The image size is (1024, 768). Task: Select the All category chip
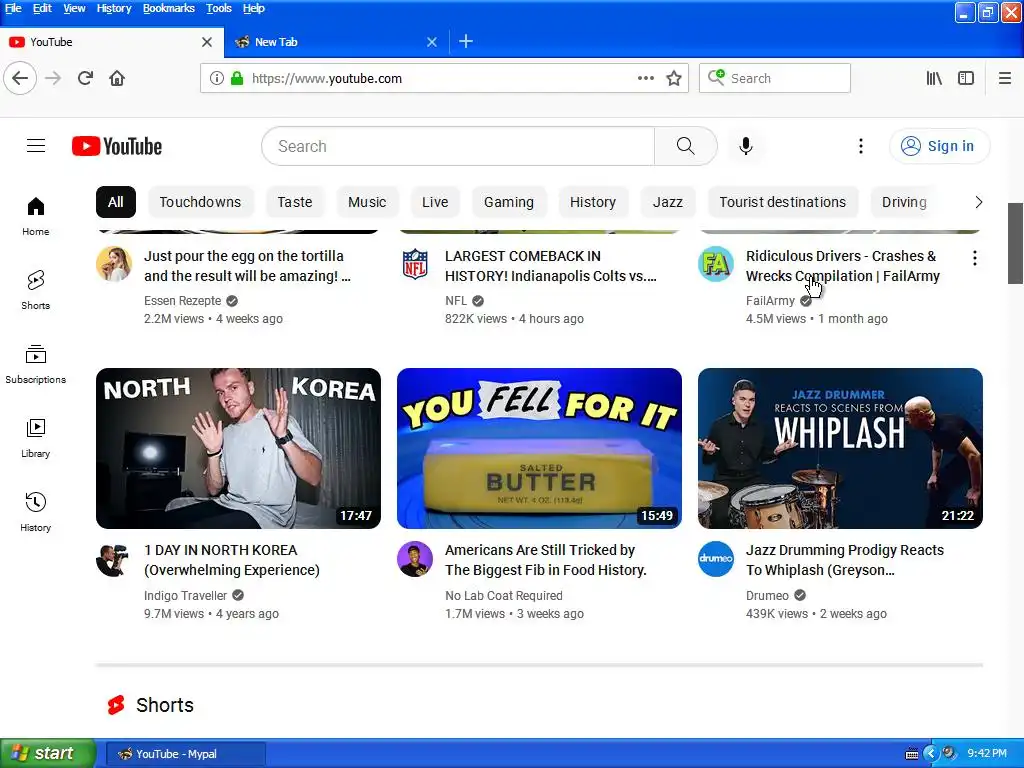[x=116, y=202]
